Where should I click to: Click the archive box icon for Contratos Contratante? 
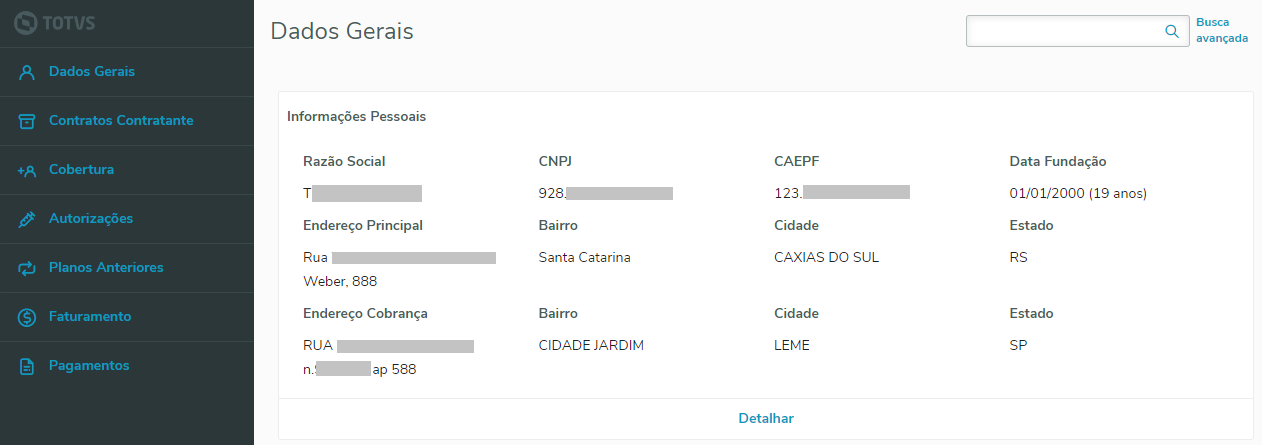(27, 121)
